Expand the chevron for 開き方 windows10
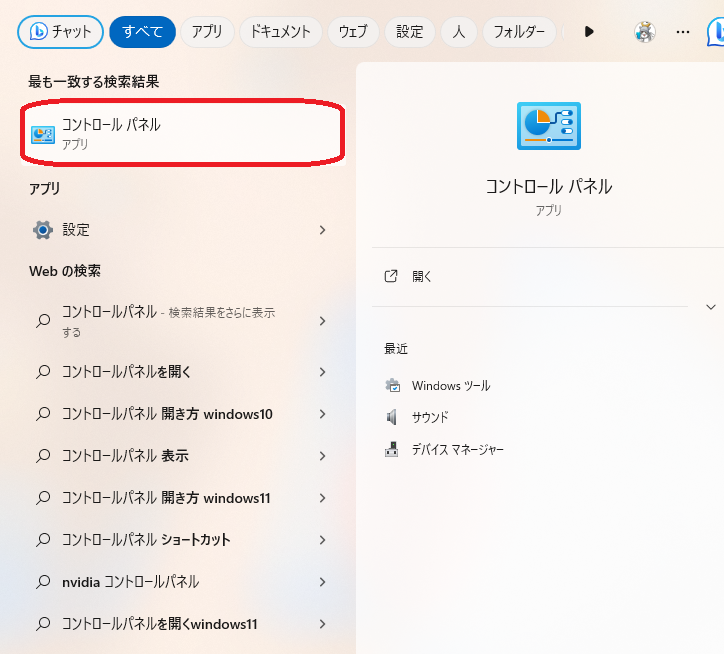 pos(322,414)
